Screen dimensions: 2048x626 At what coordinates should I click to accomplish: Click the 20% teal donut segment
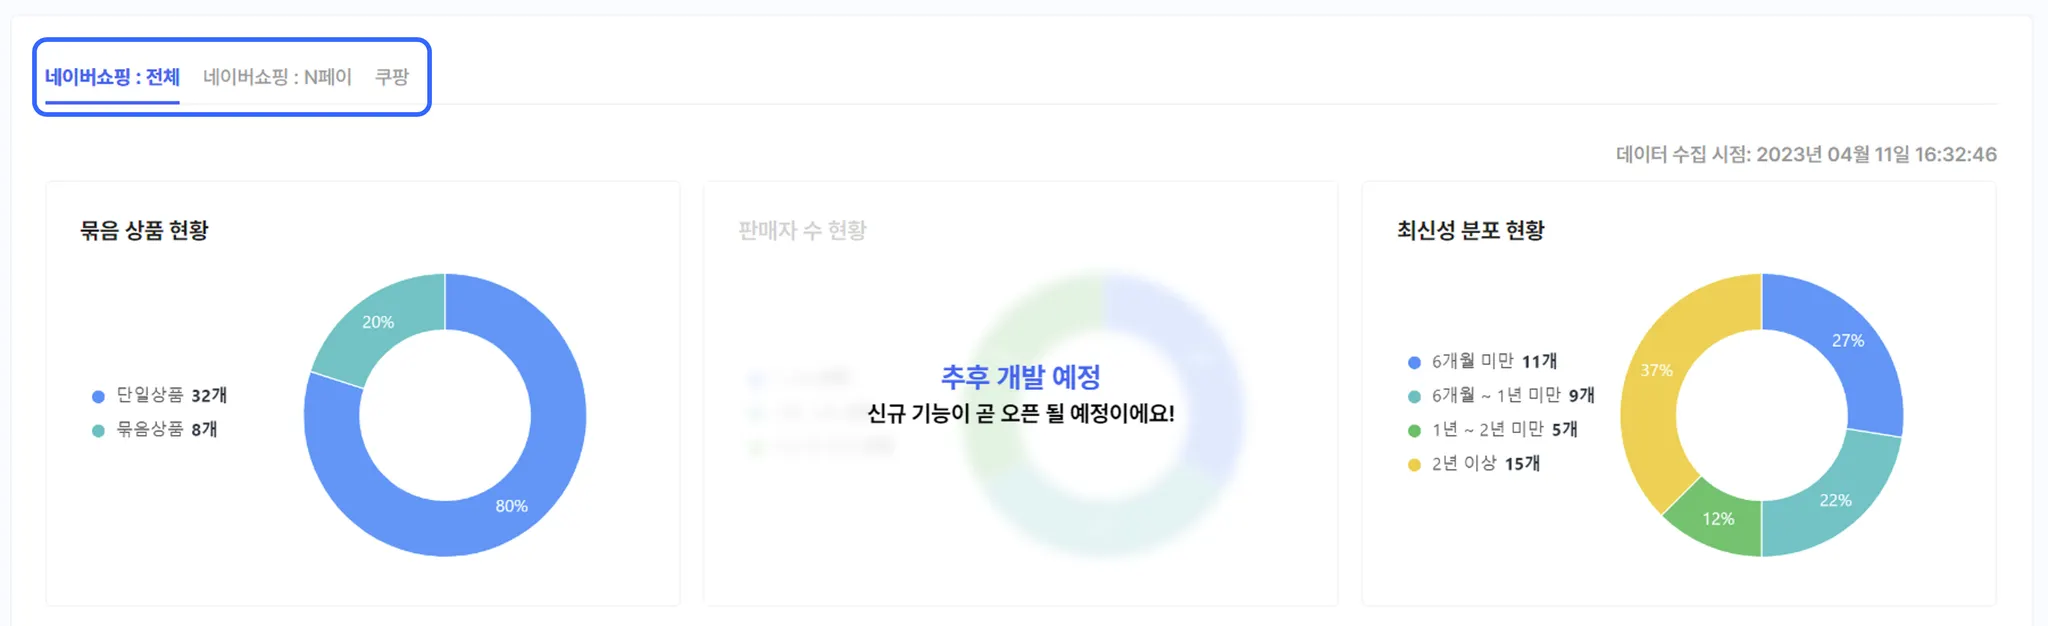point(378,322)
